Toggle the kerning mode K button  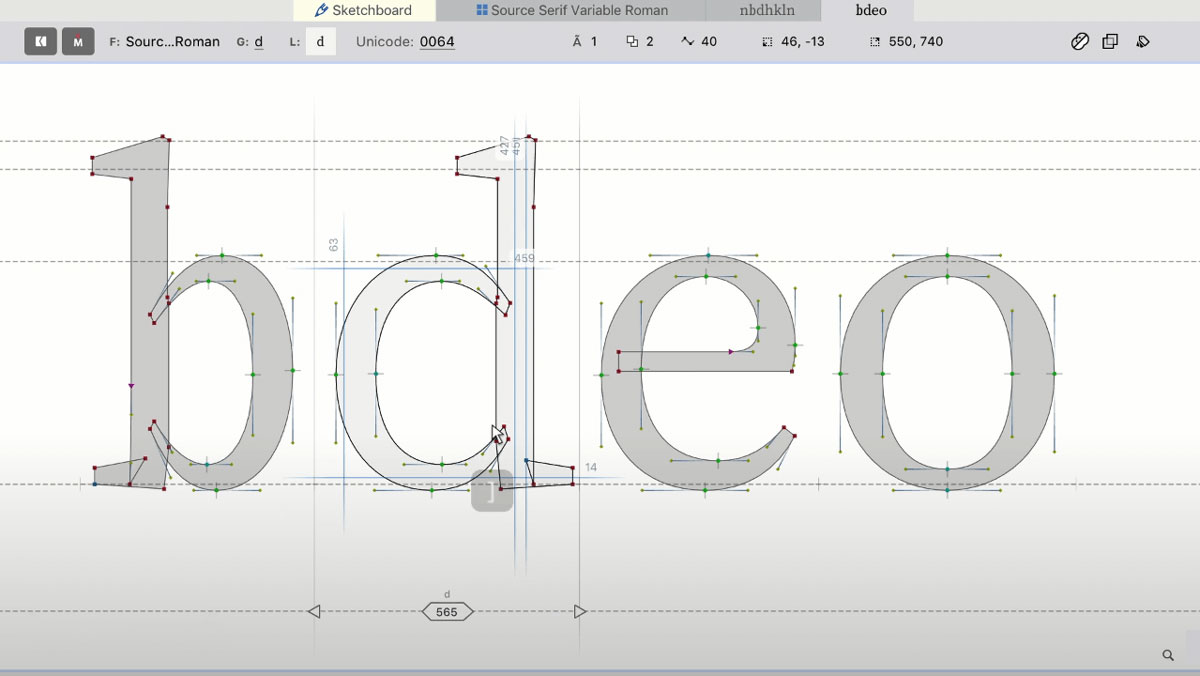(x=40, y=42)
